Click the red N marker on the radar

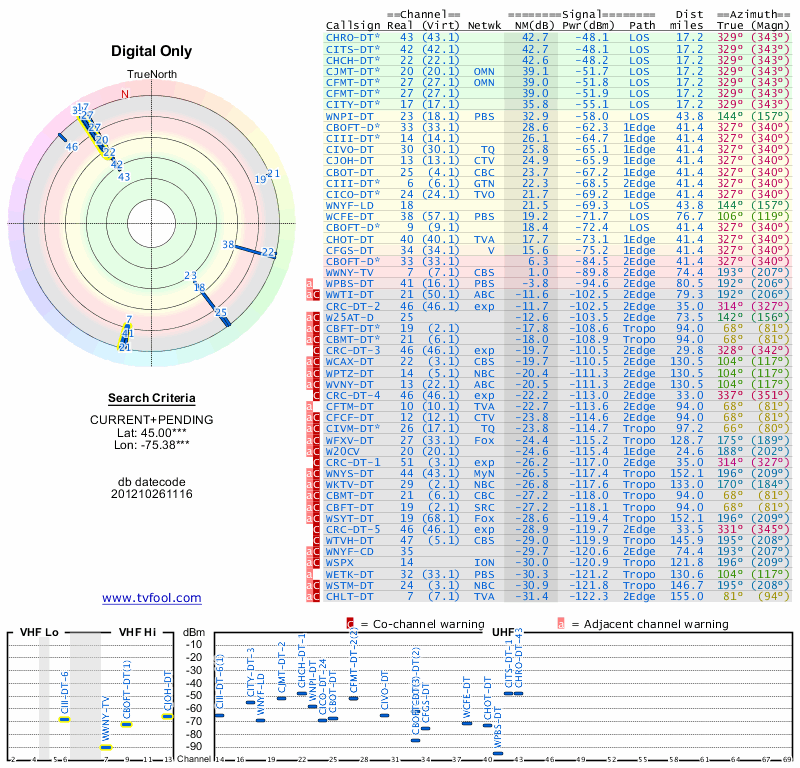click(x=125, y=94)
